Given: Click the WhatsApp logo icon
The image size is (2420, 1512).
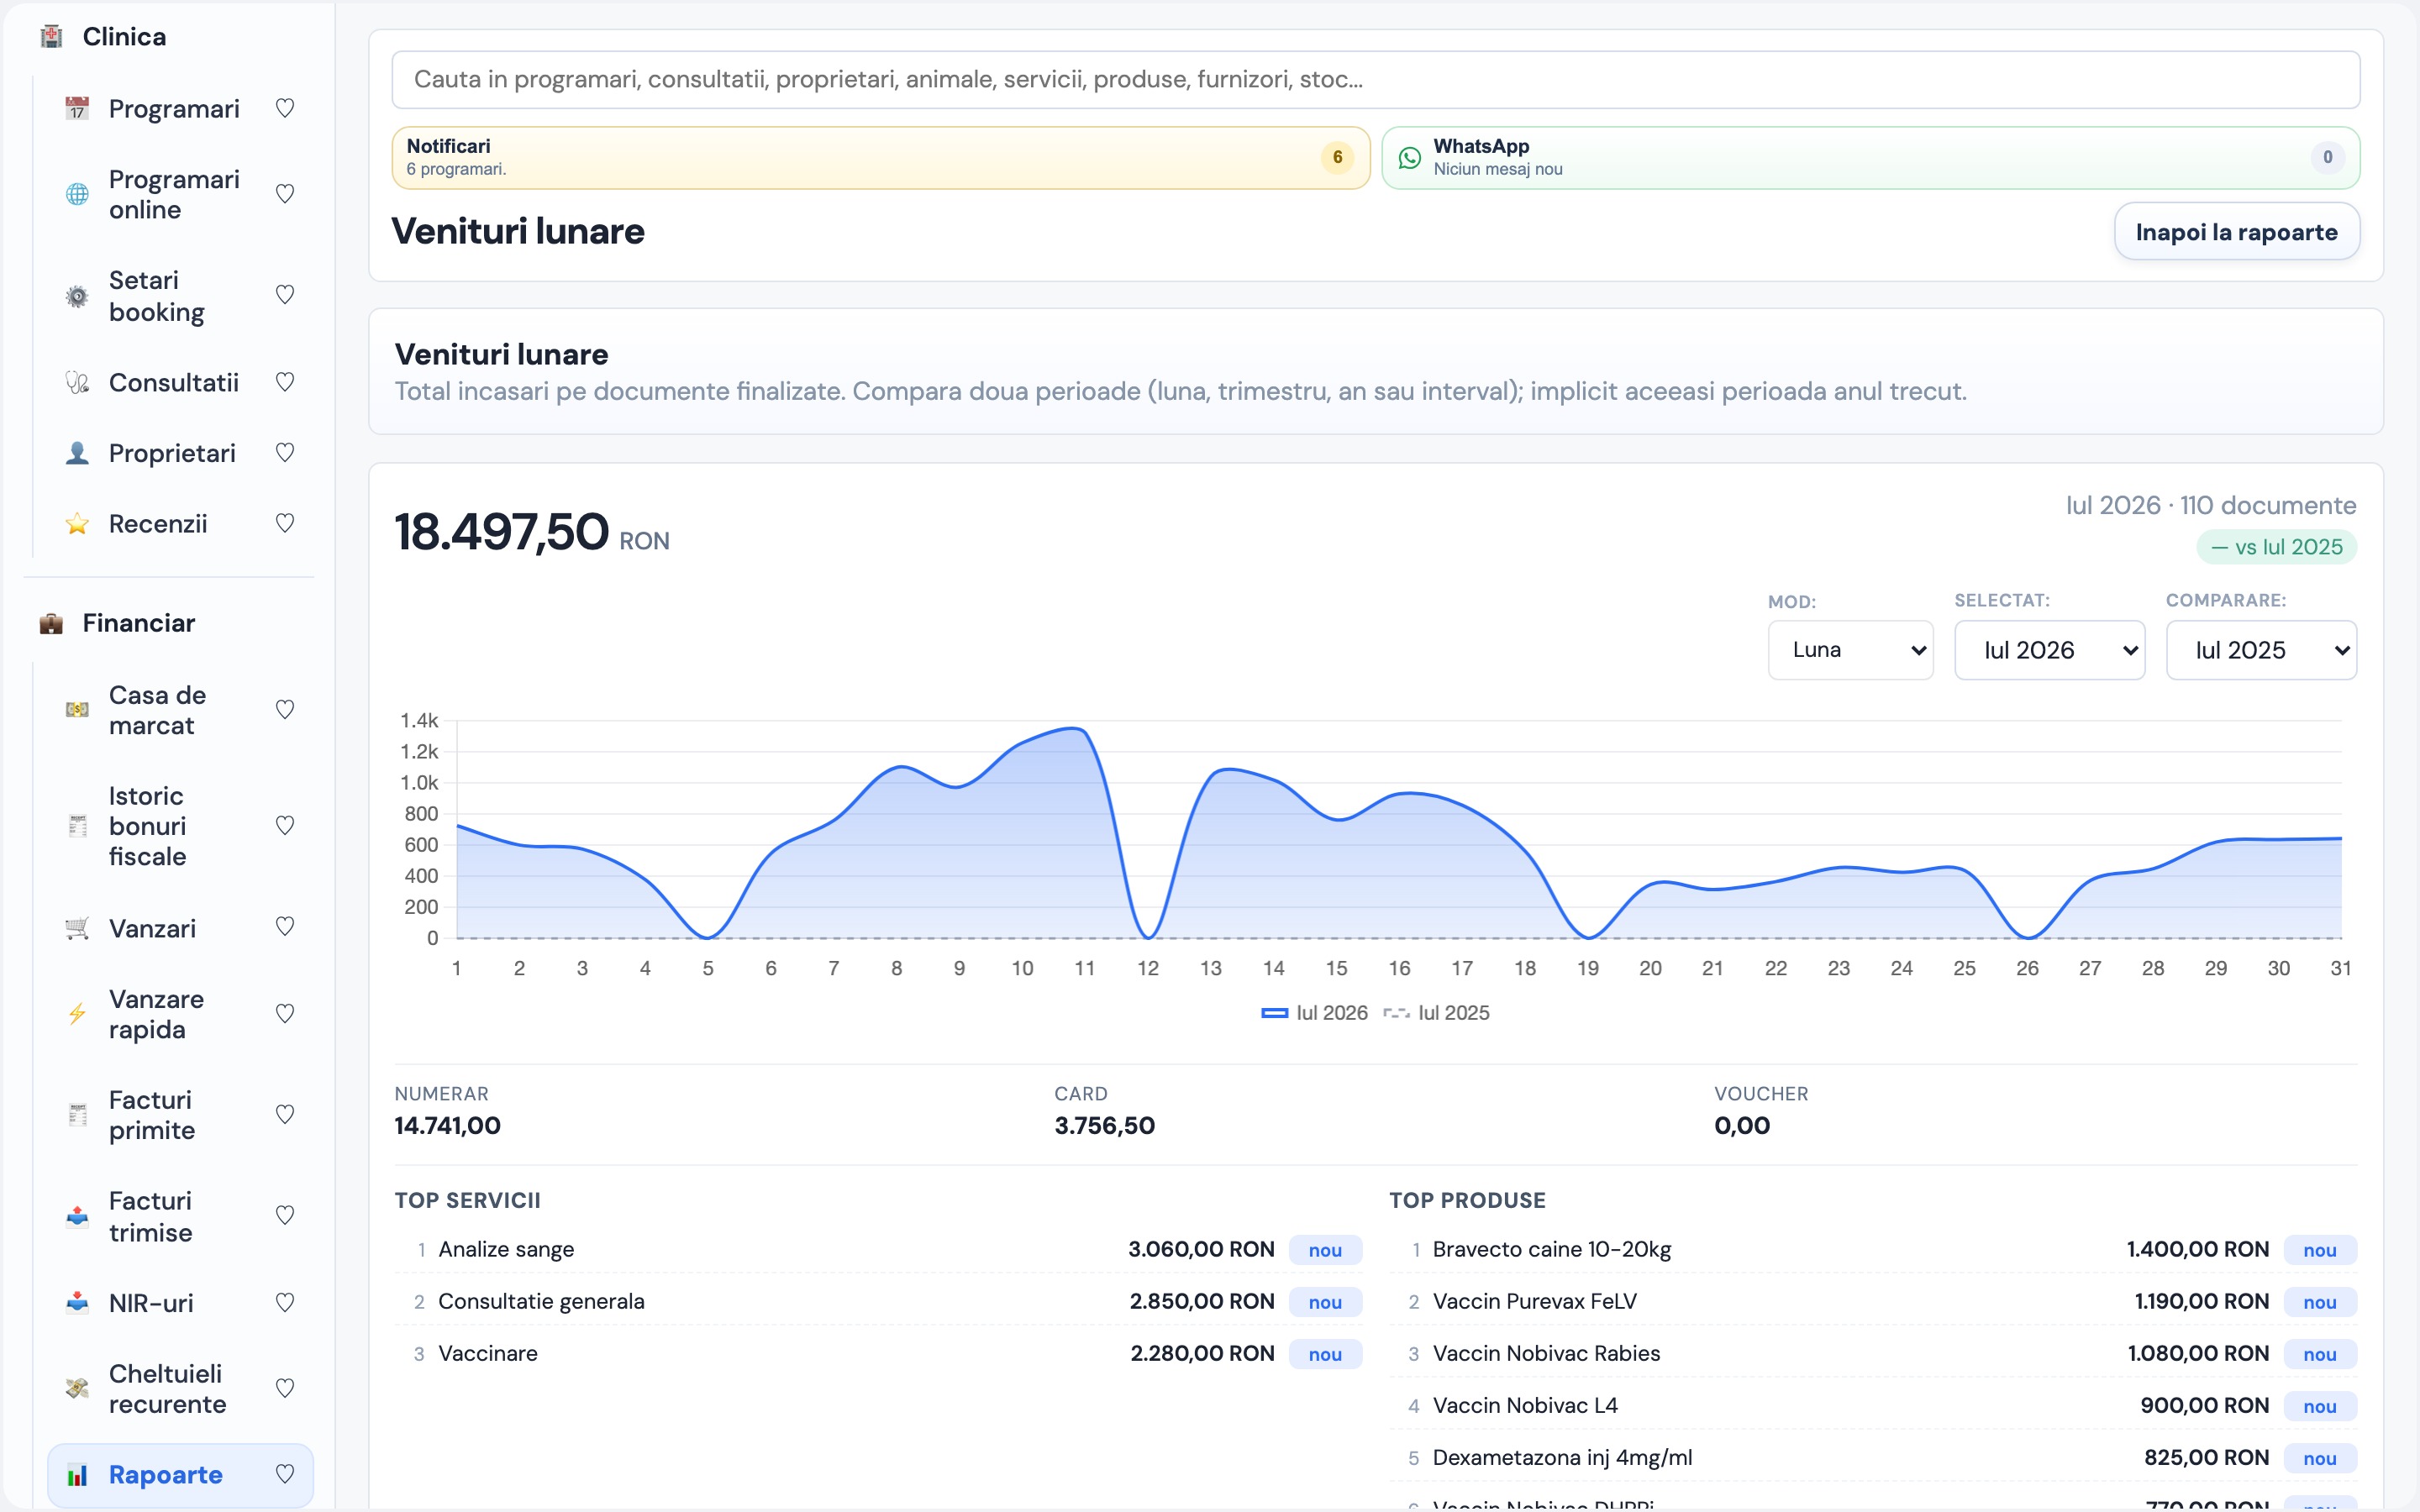Looking at the screenshot, I should point(1409,158).
